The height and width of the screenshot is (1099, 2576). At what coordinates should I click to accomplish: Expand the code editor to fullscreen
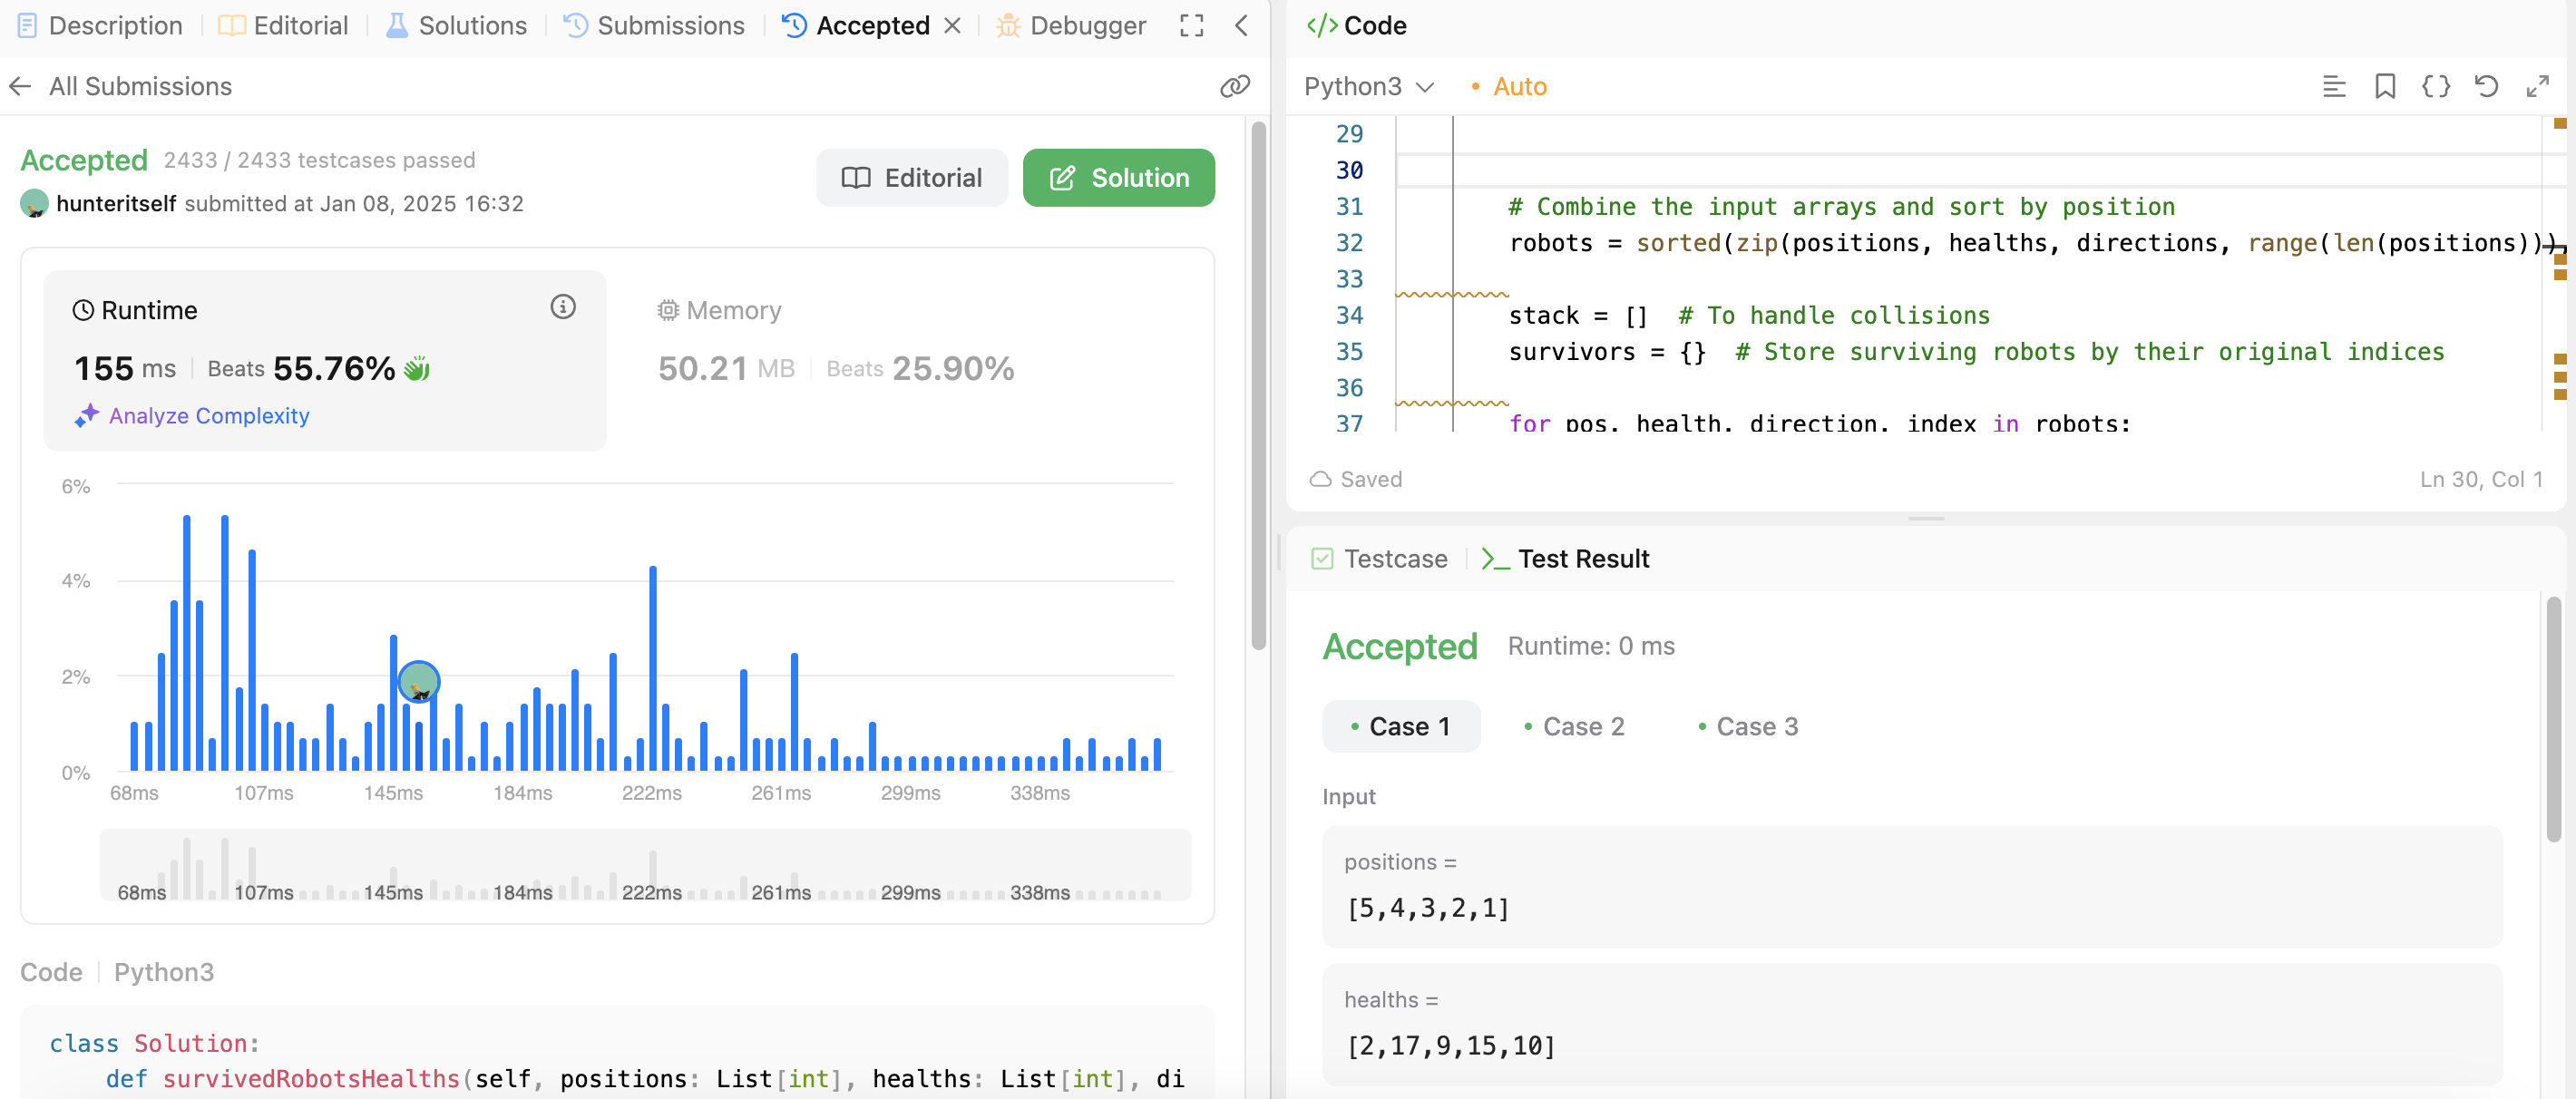pyautogui.click(x=2537, y=87)
